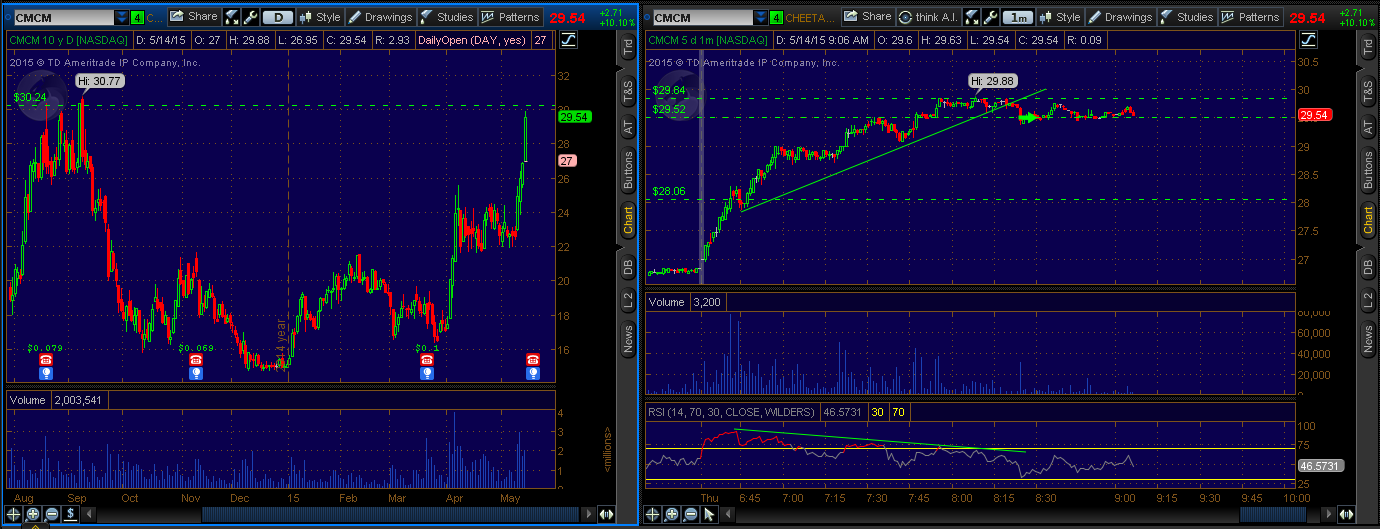Image resolution: width=1380 pixels, height=529 pixels.
Task: Click expand time axis arrows under left chart
Action: pos(606,514)
